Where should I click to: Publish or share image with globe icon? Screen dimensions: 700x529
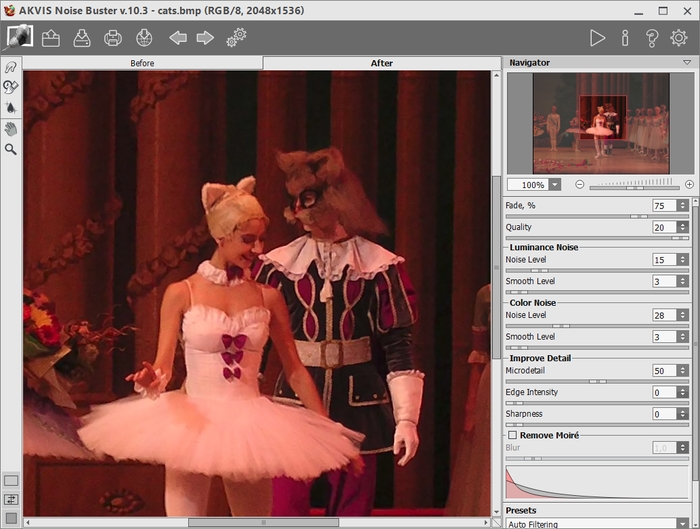144,38
